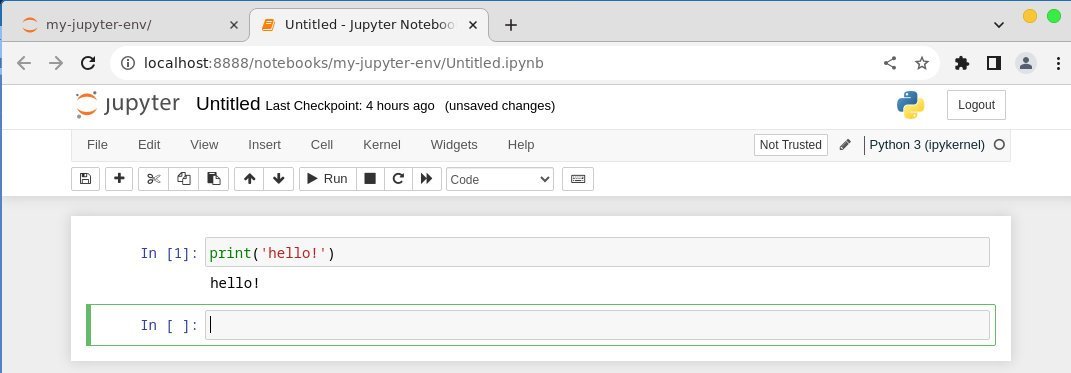Move selected cell down with the arrow icon
Image resolution: width=1071 pixels, height=373 pixels.
pyautogui.click(x=279, y=179)
